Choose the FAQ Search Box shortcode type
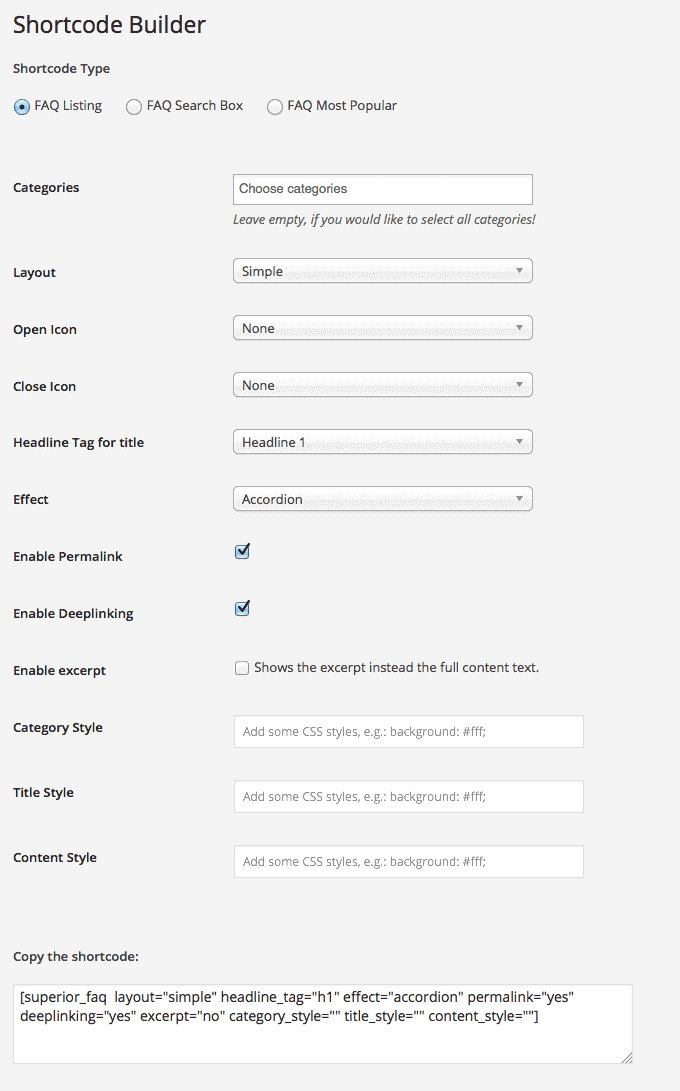This screenshot has width=680, height=1091. tap(134, 107)
